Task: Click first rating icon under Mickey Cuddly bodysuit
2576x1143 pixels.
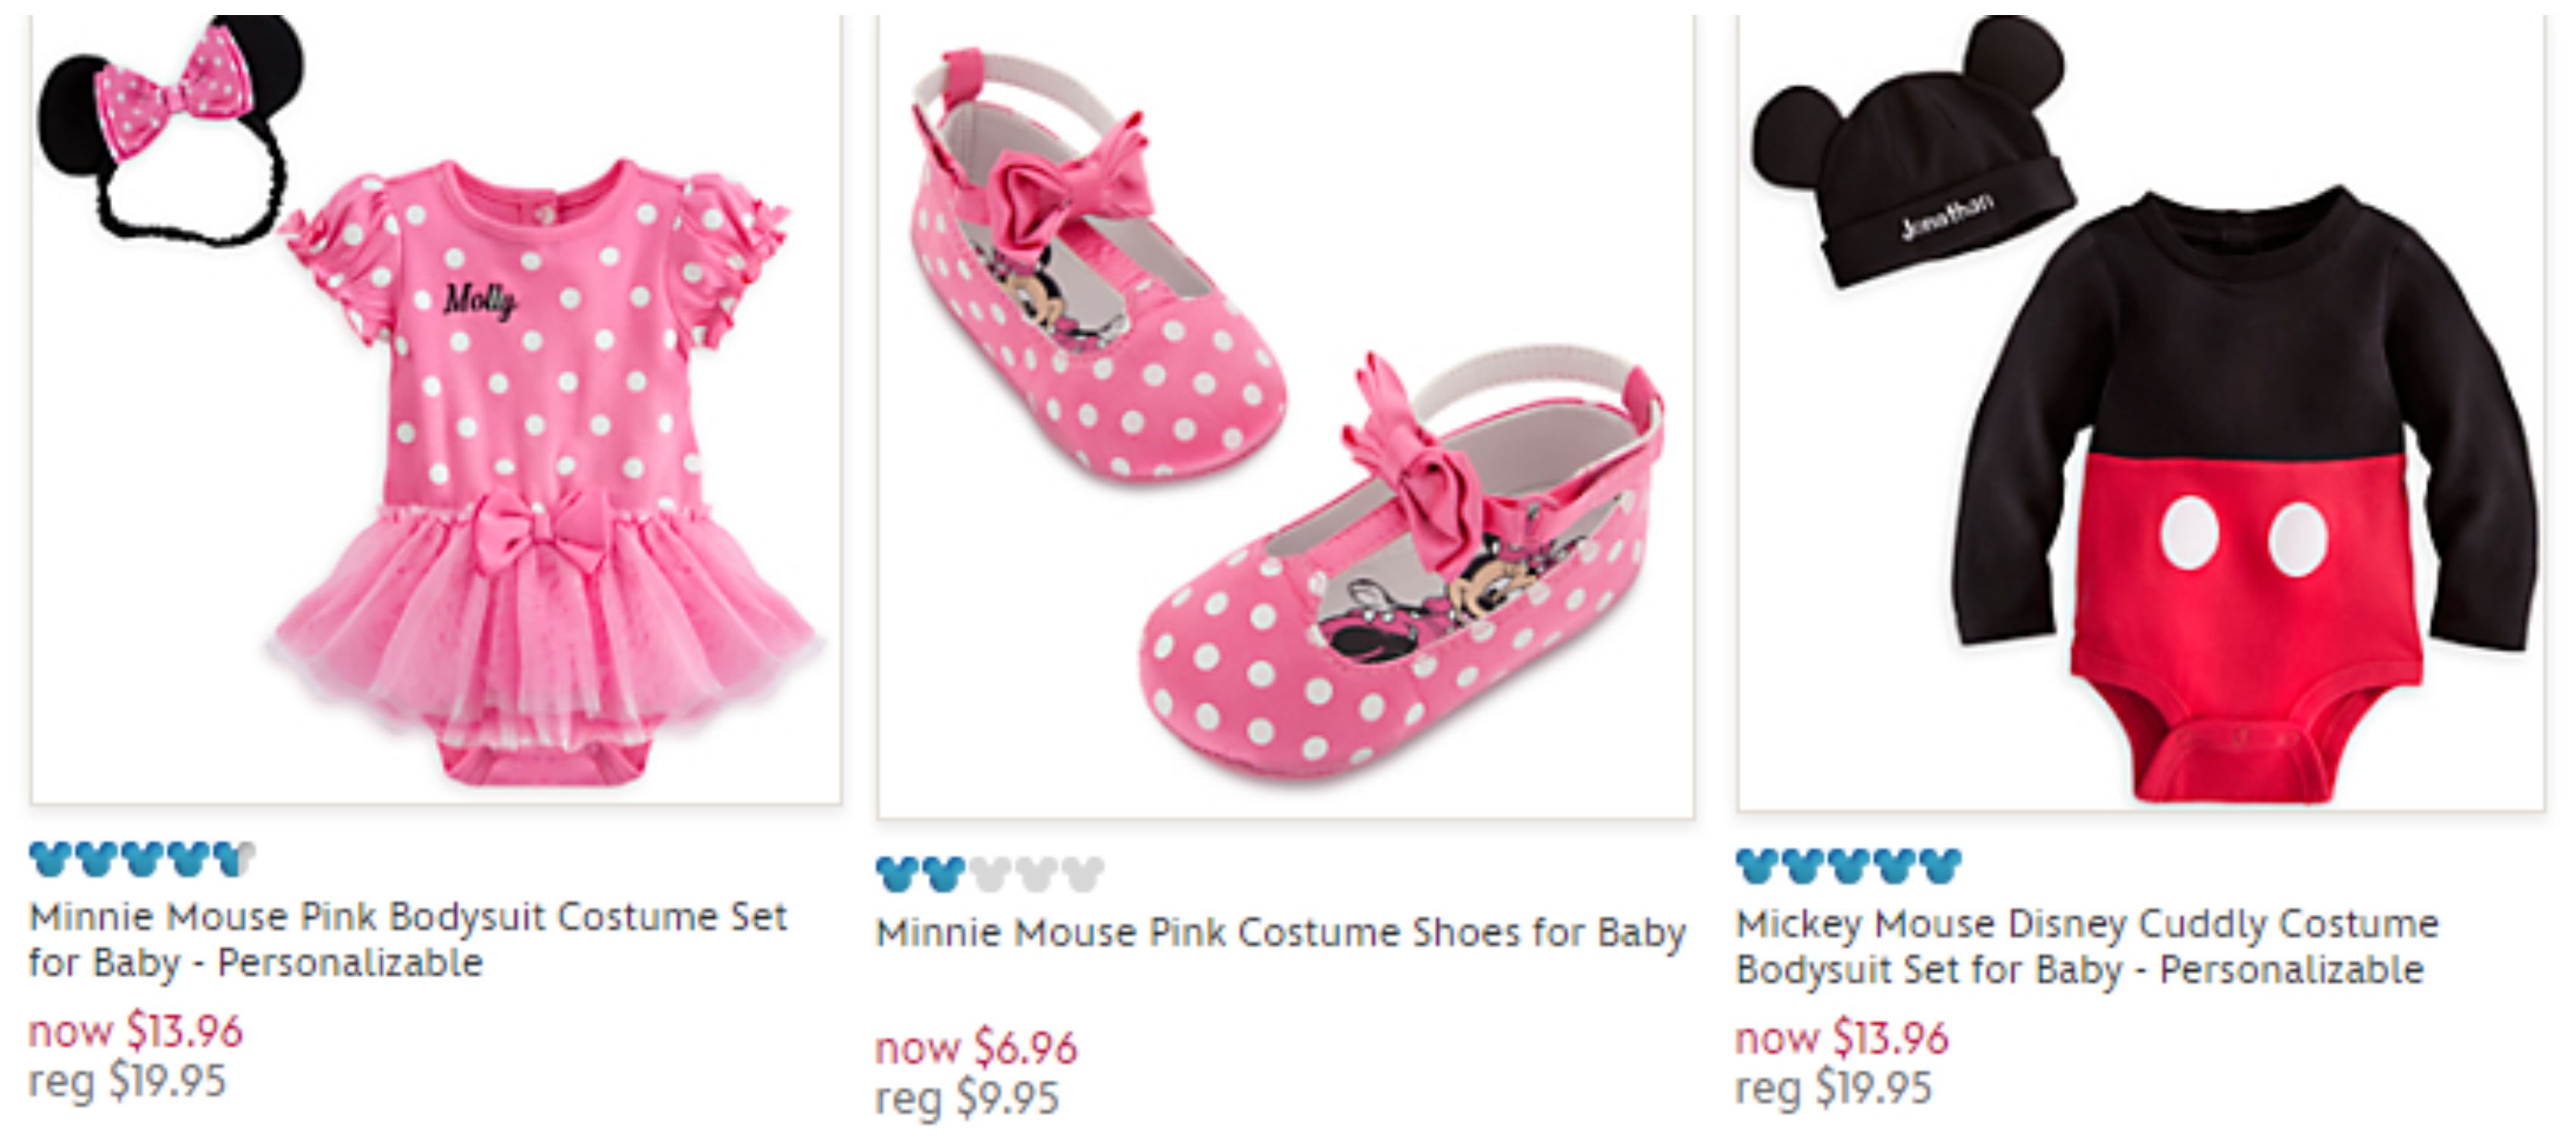Action: (1757, 866)
